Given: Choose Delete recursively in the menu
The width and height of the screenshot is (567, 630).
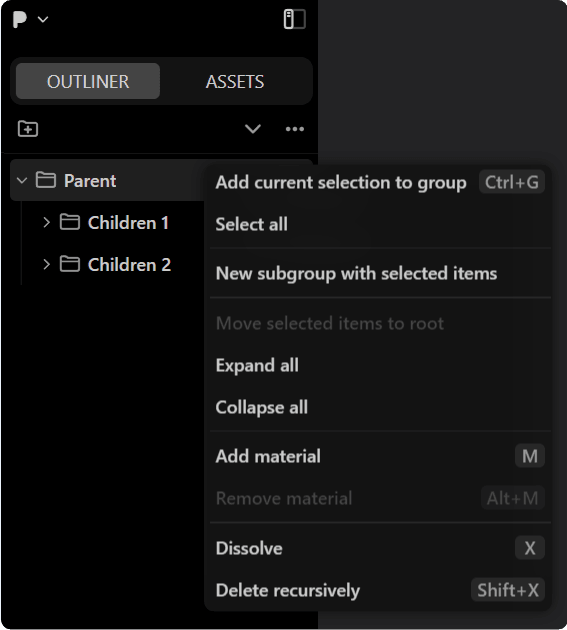Looking at the screenshot, I should coord(380,590).
